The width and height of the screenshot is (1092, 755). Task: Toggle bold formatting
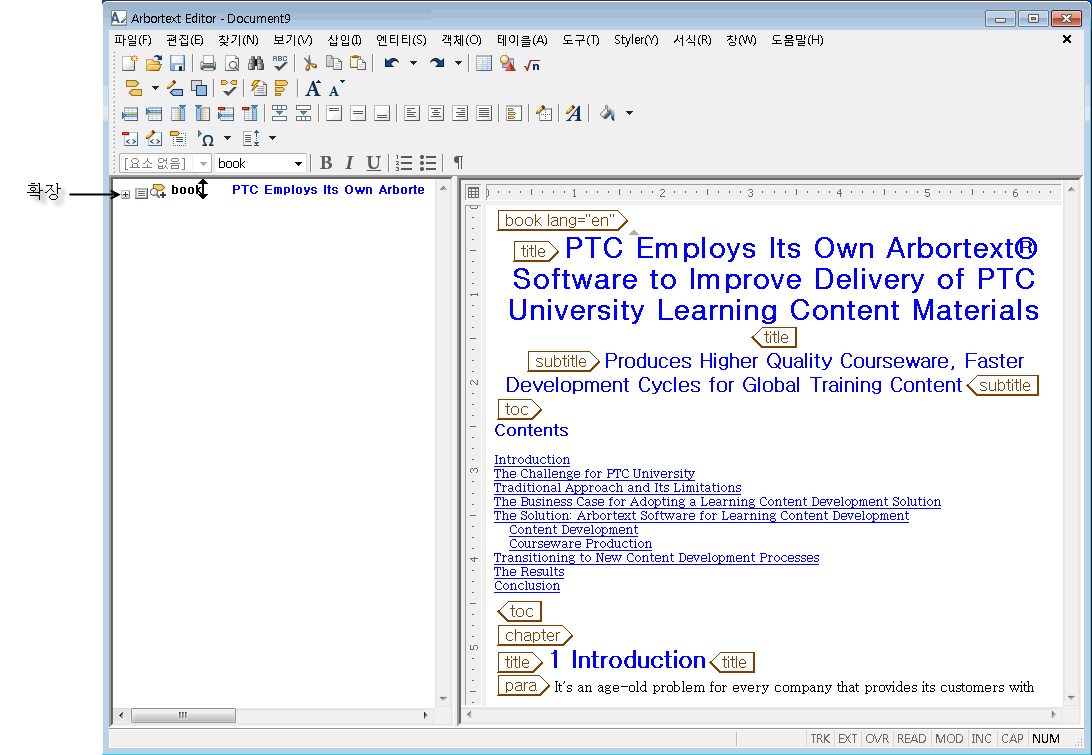coord(325,163)
